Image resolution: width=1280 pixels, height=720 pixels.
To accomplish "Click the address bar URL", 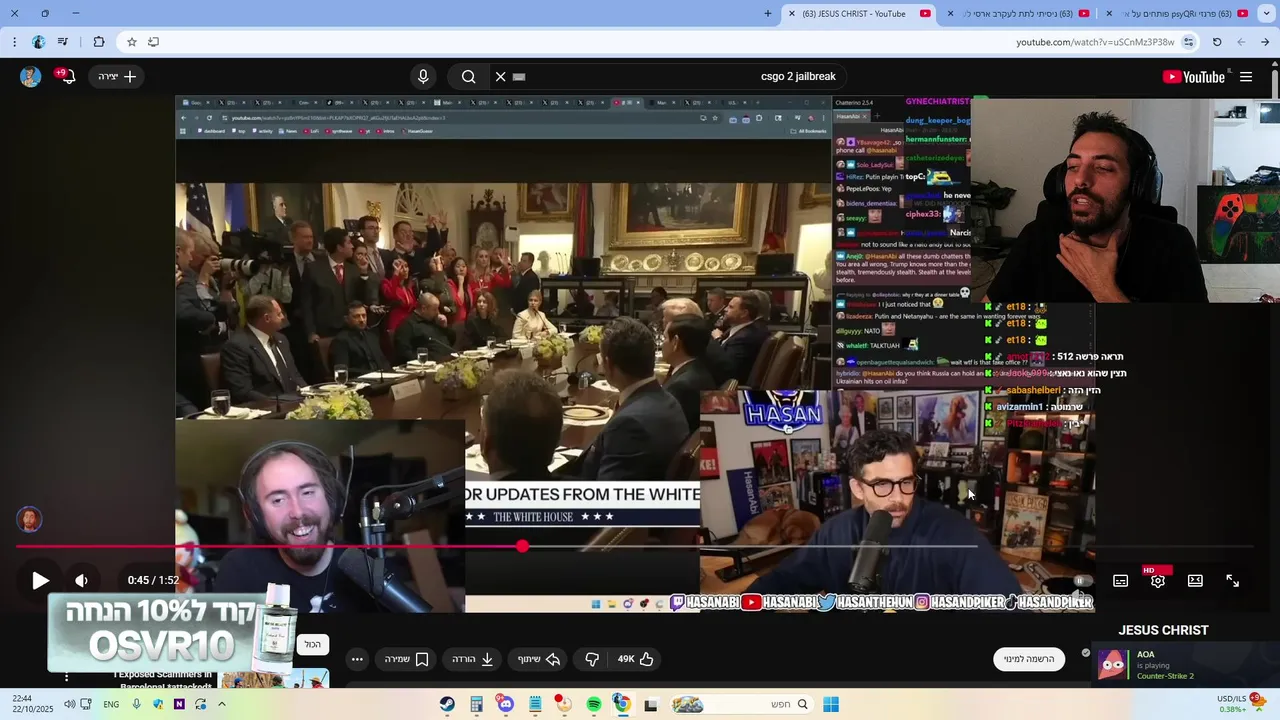I will click(x=1095, y=42).
